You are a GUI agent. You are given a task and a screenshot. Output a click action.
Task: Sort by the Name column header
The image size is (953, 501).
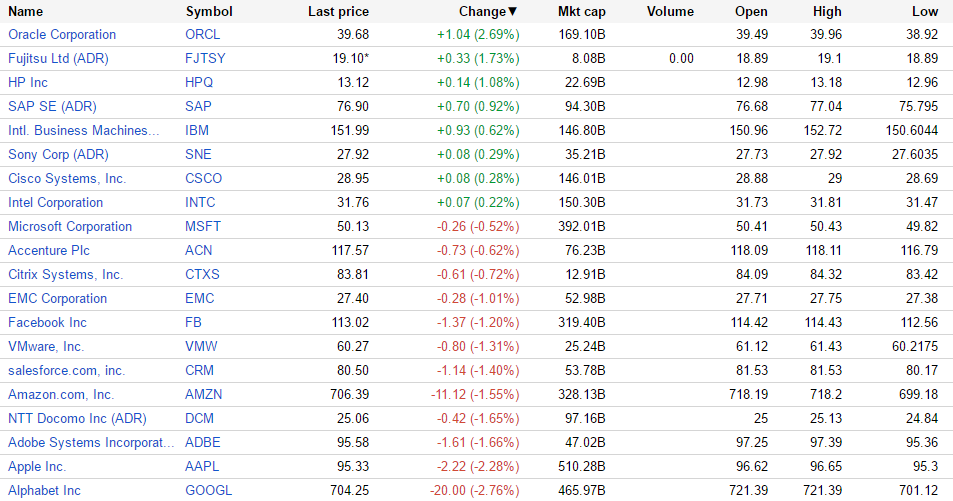[25, 12]
